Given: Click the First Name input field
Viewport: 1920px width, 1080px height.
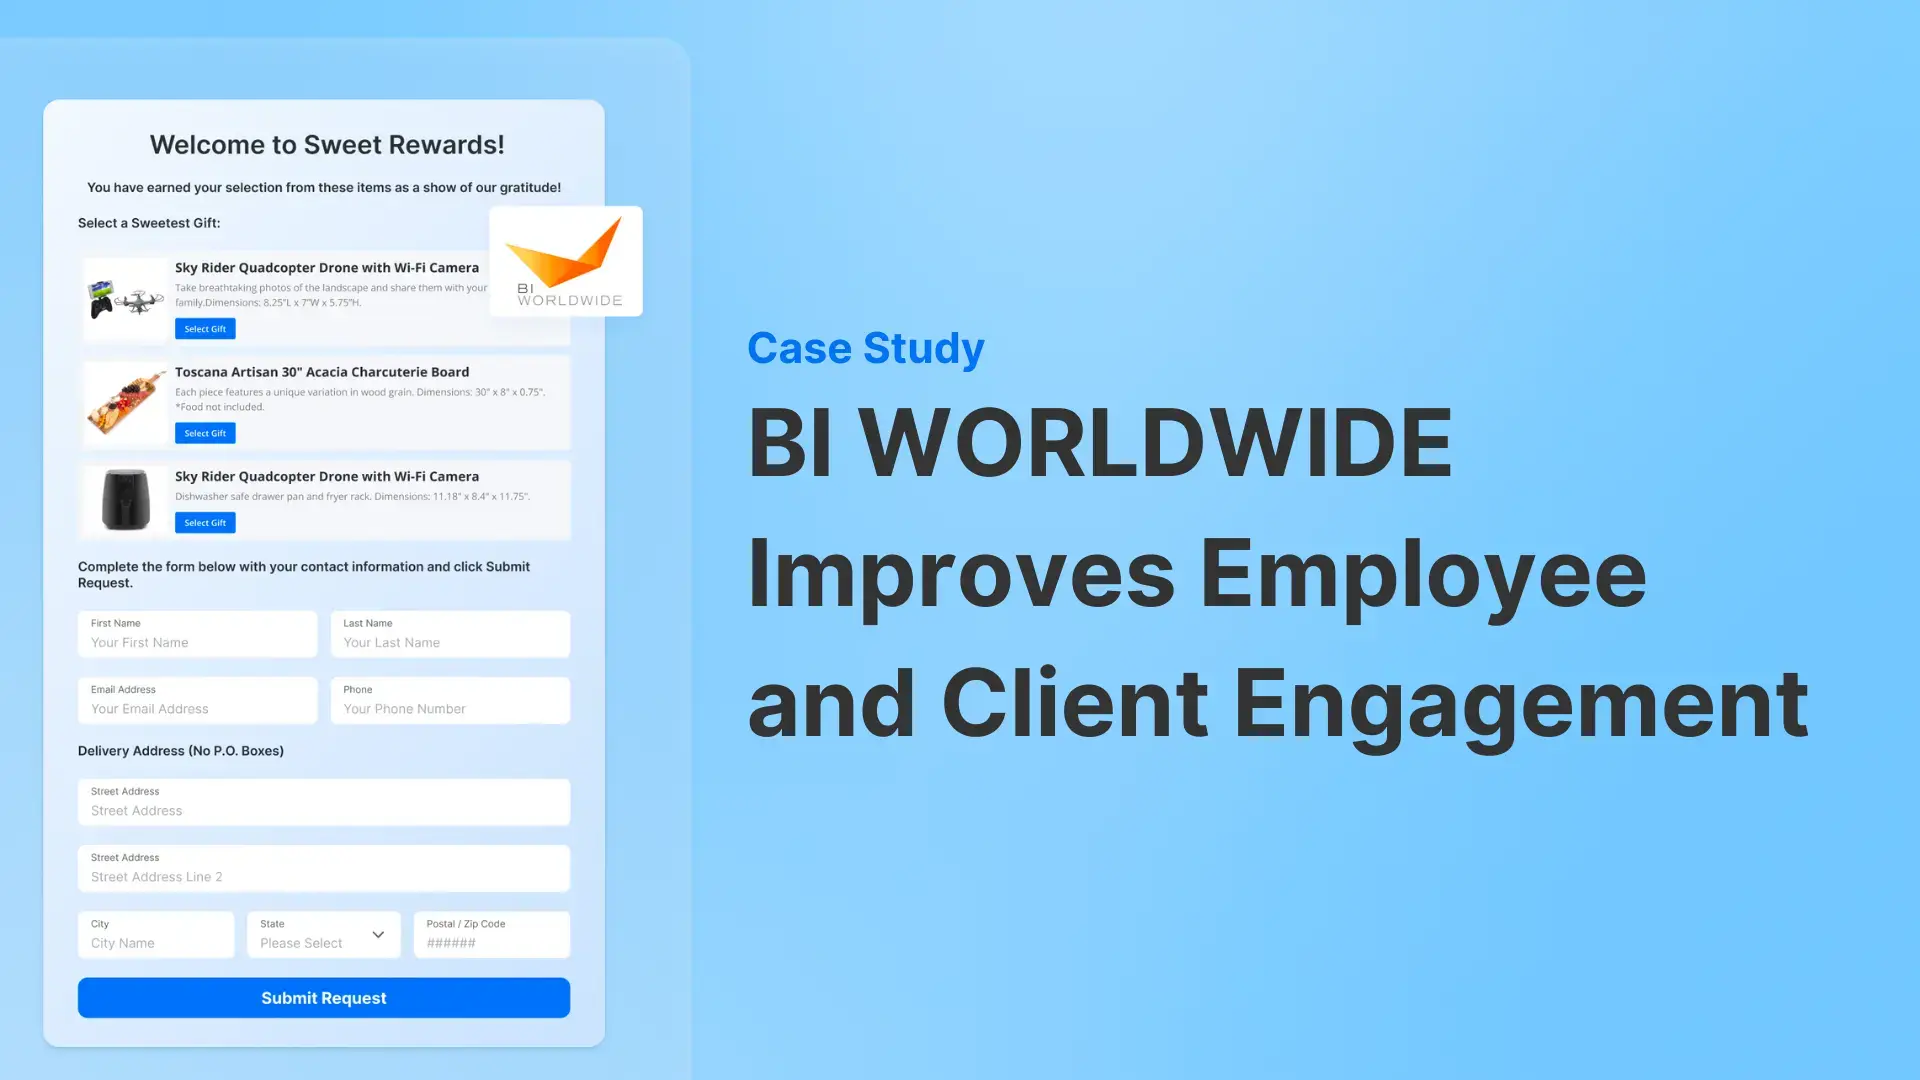Looking at the screenshot, I should 198,642.
